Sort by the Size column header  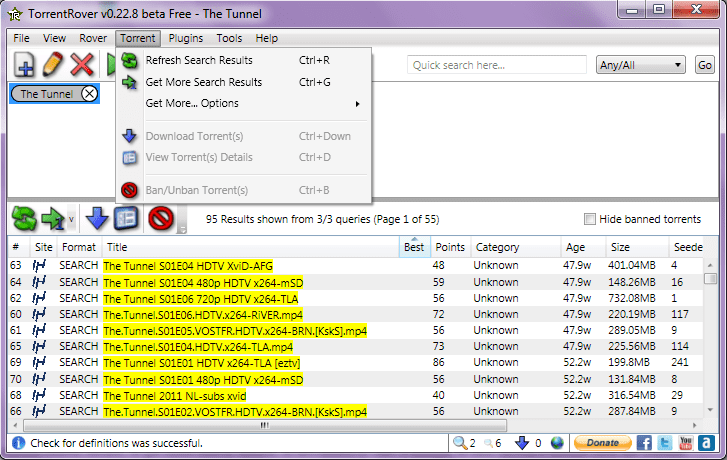637,247
